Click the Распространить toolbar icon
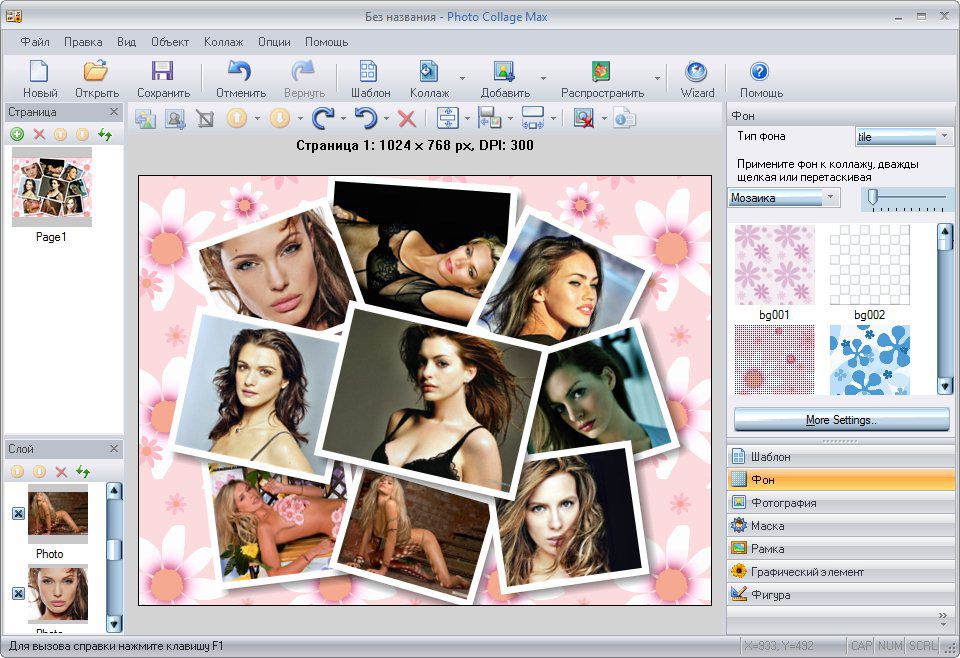 coord(601,72)
